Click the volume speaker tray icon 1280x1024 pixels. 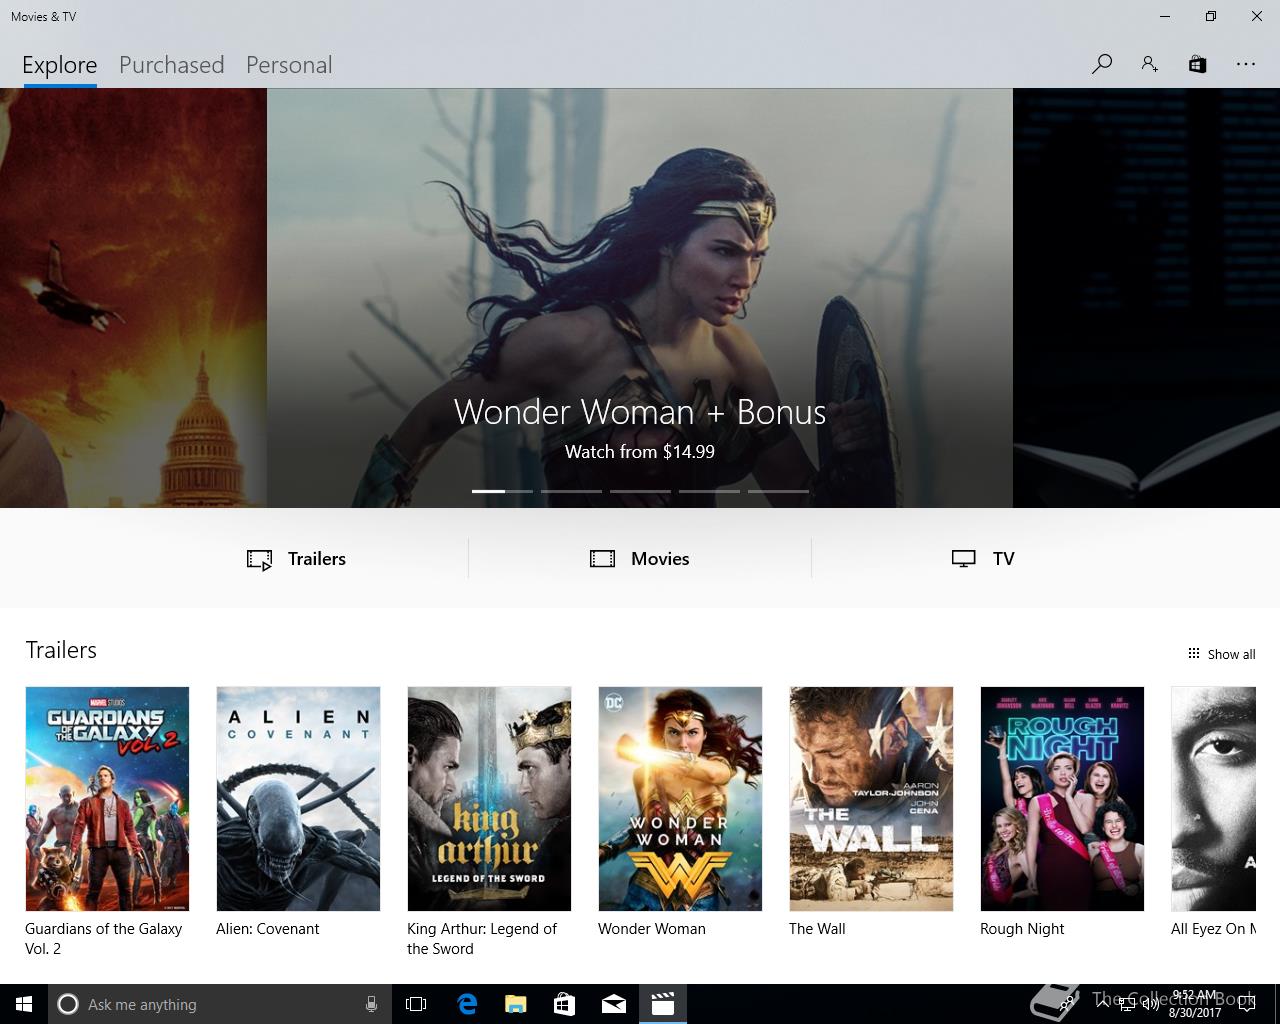click(1150, 1004)
